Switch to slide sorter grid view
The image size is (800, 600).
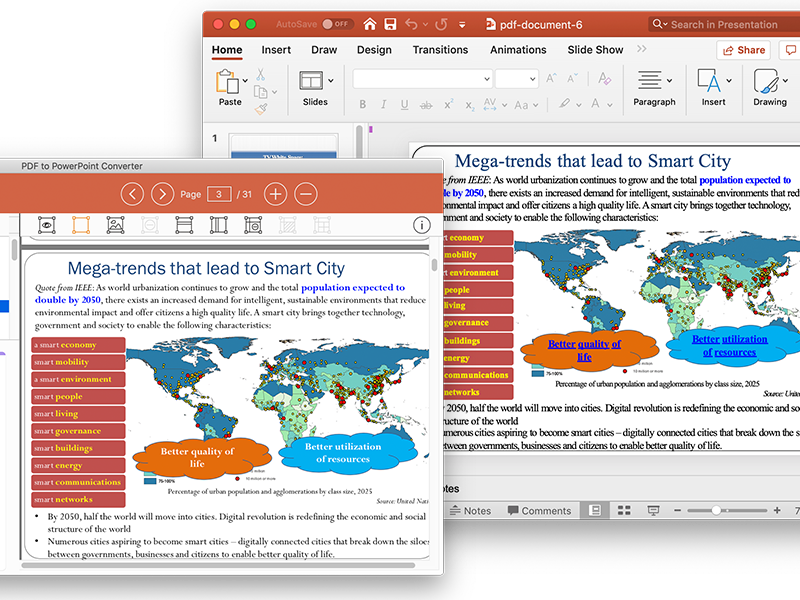click(624, 510)
